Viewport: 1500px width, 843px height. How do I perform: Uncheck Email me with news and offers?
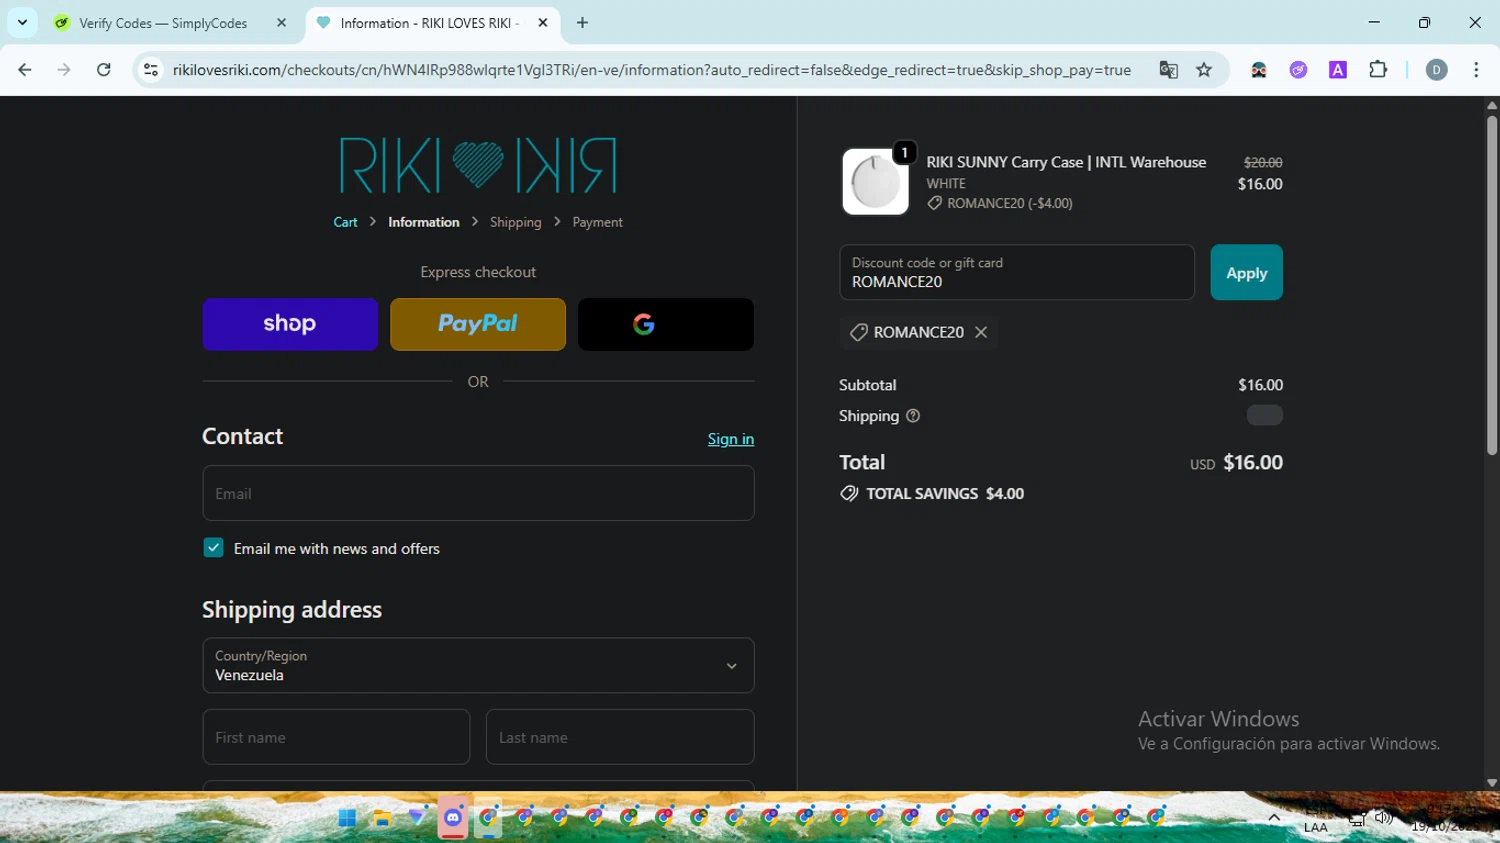(213, 548)
